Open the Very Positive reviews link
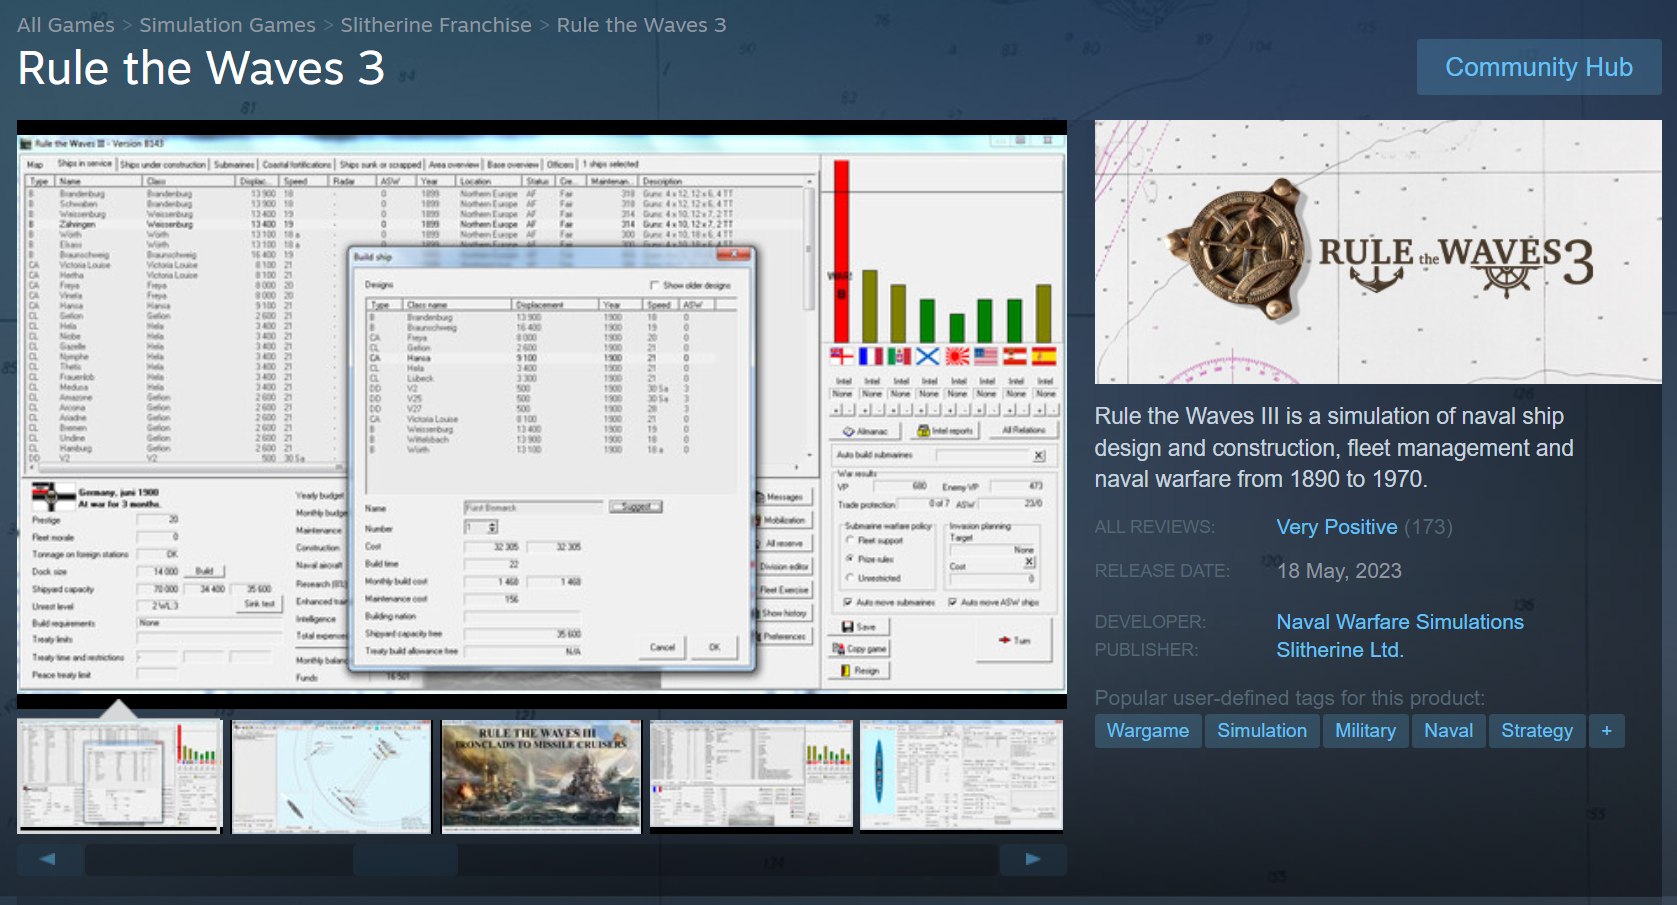 point(1336,527)
